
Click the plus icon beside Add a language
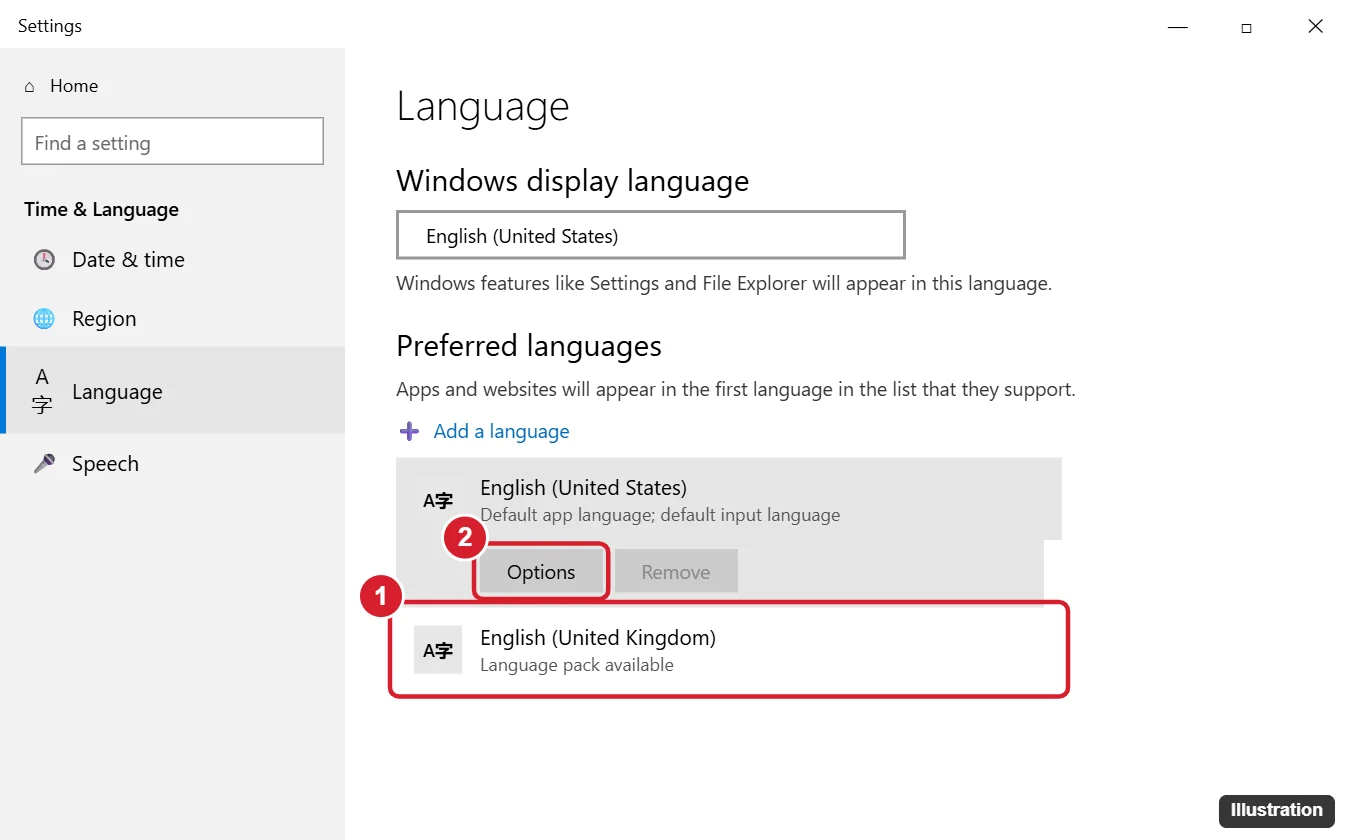[409, 432]
